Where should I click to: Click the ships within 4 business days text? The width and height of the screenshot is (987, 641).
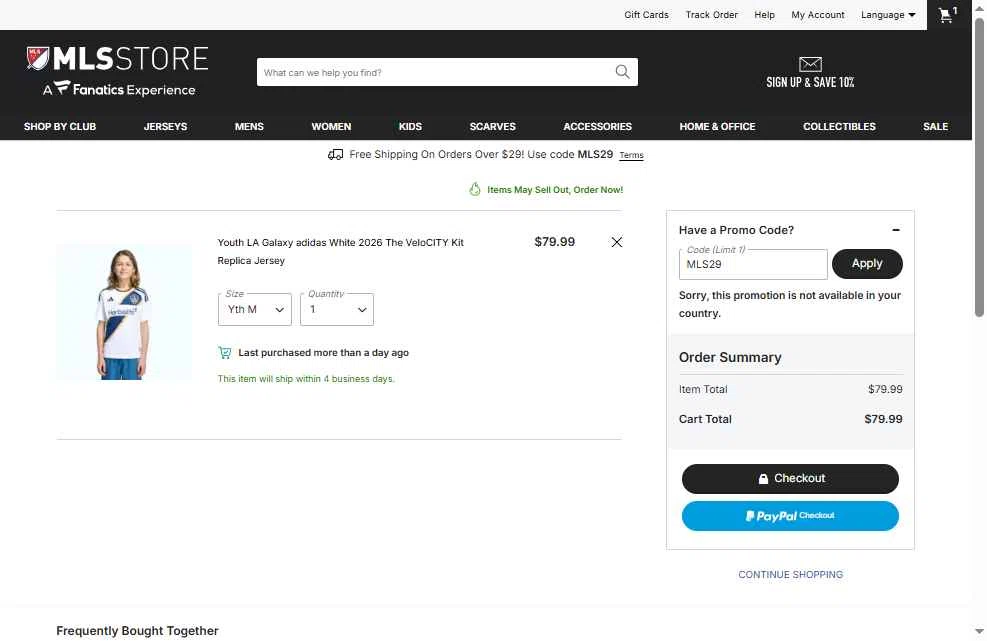point(306,379)
